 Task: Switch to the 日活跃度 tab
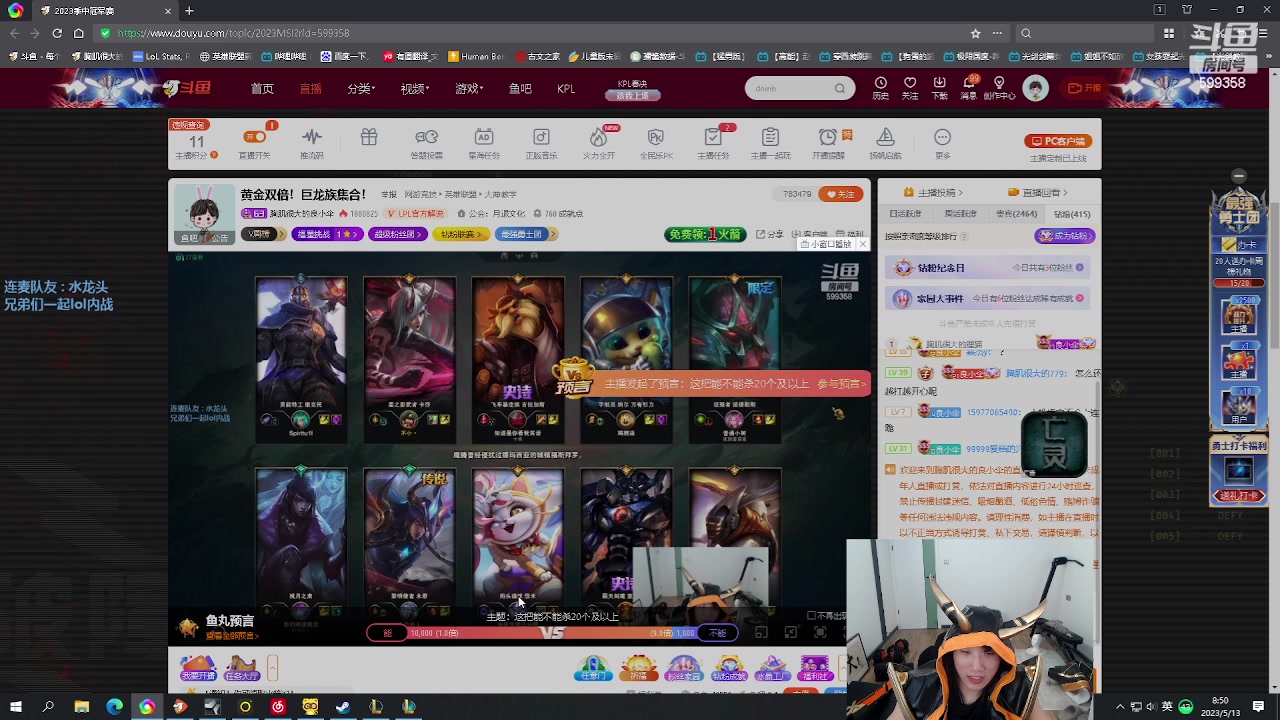(906, 214)
